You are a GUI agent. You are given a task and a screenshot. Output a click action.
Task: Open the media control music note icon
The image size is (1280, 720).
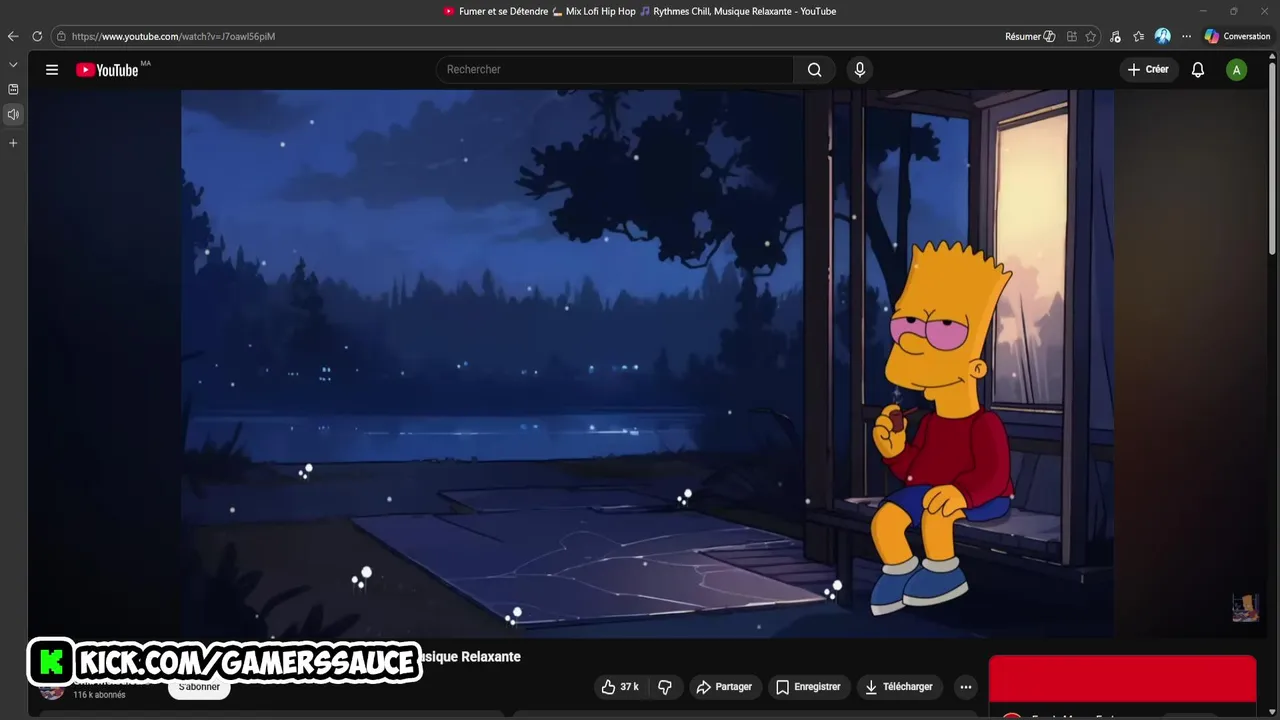(1115, 36)
